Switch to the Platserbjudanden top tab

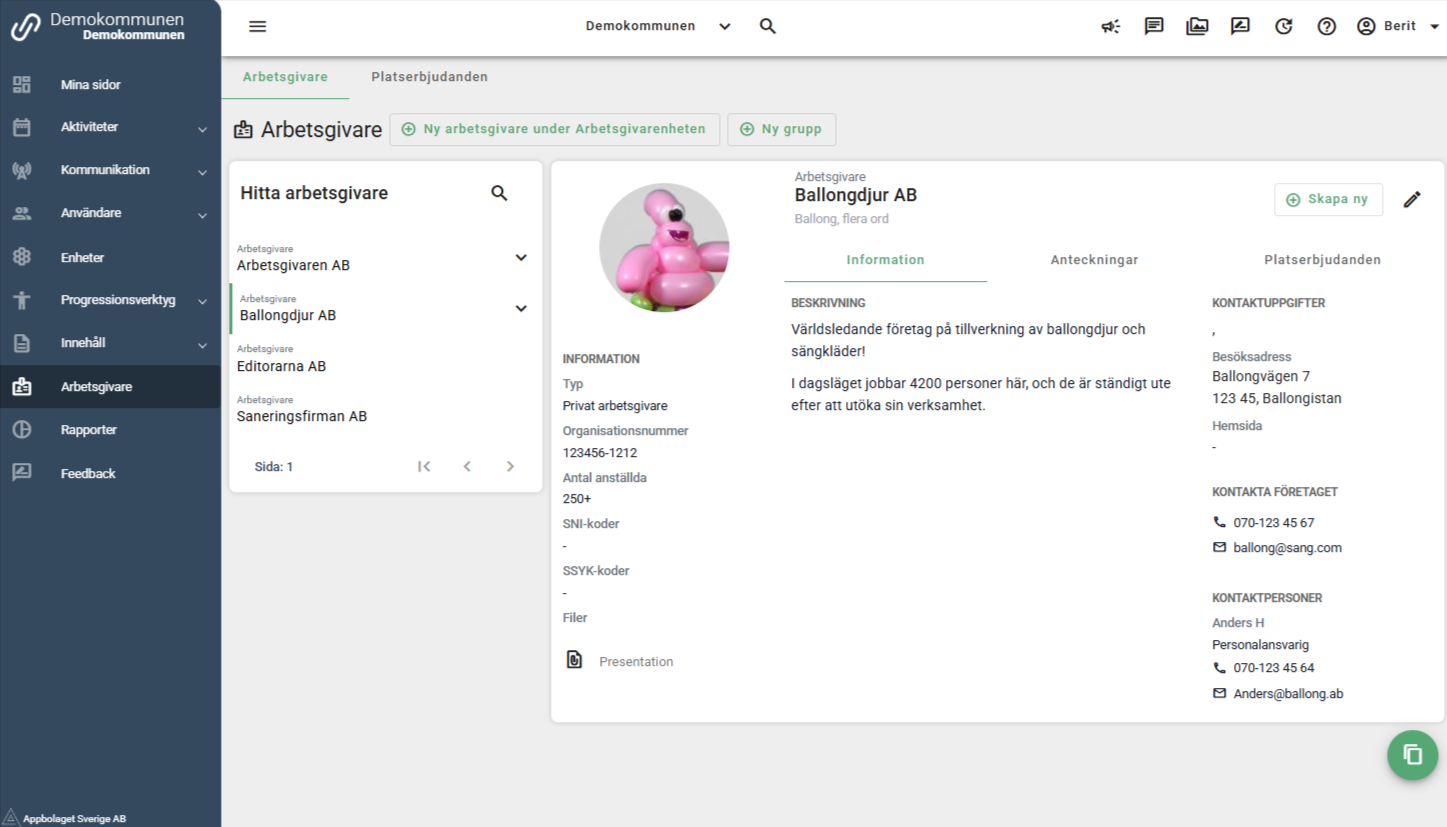(x=429, y=77)
